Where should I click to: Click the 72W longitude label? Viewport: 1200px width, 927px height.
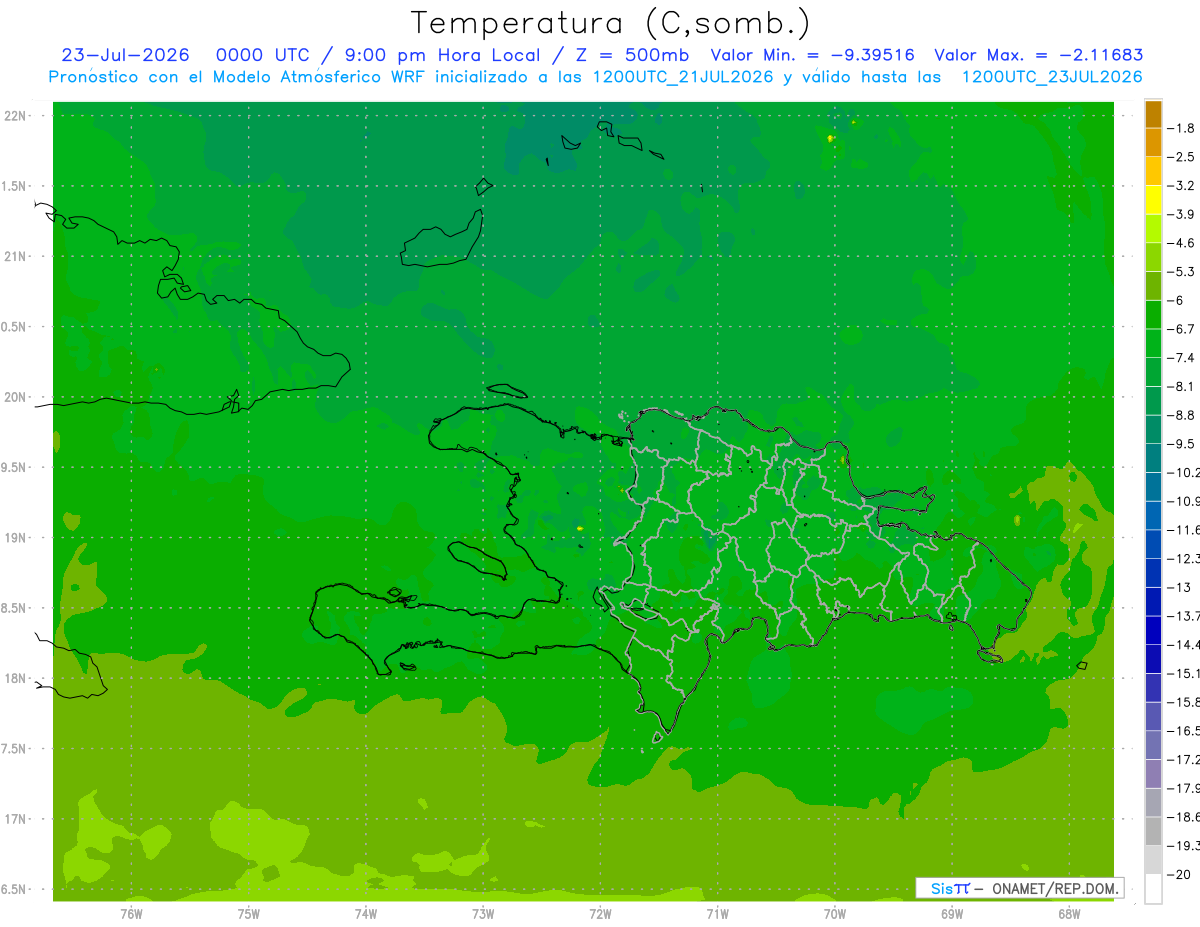(600, 914)
